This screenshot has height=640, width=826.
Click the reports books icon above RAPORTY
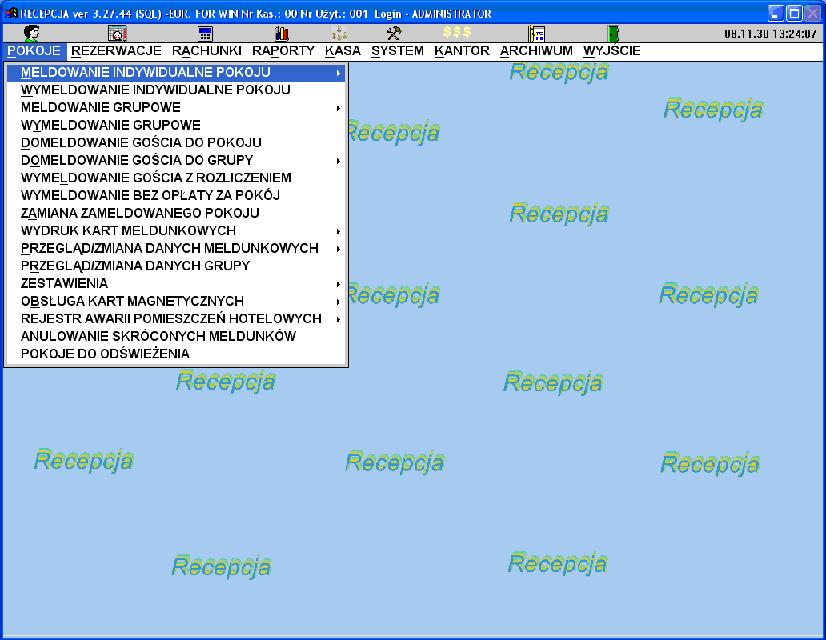282,33
